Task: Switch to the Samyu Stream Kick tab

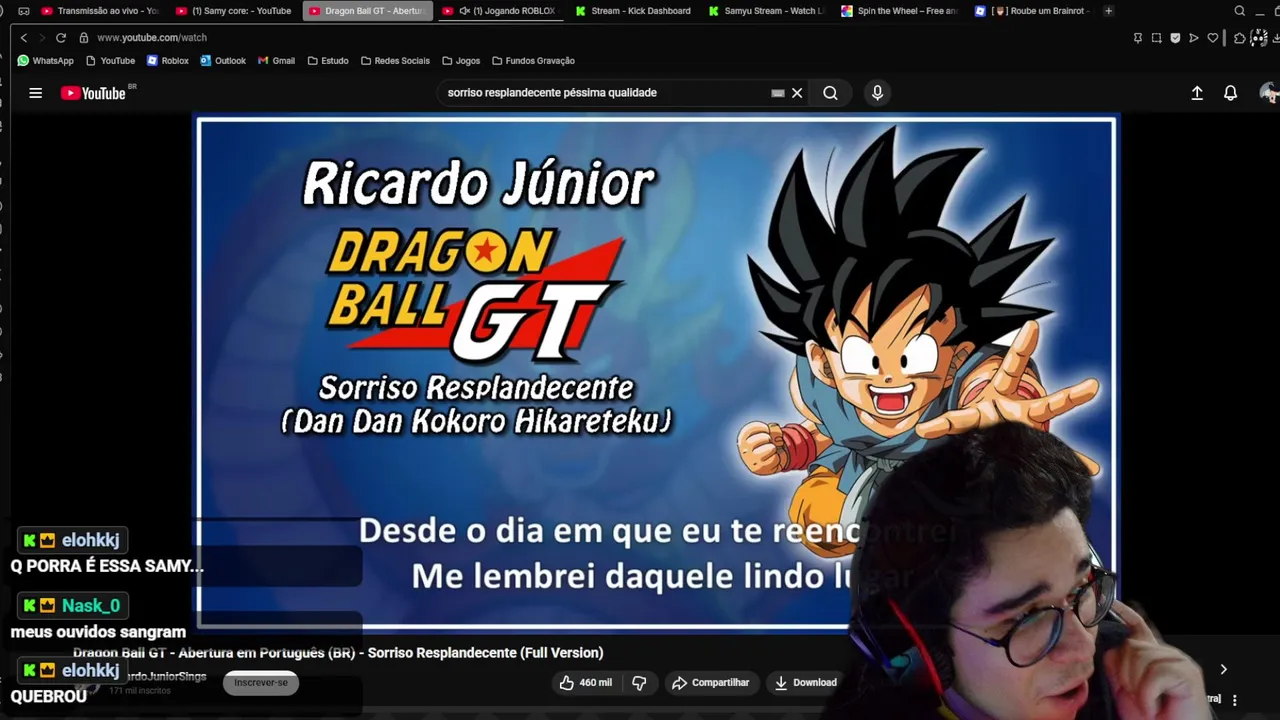Action: click(x=767, y=11)
